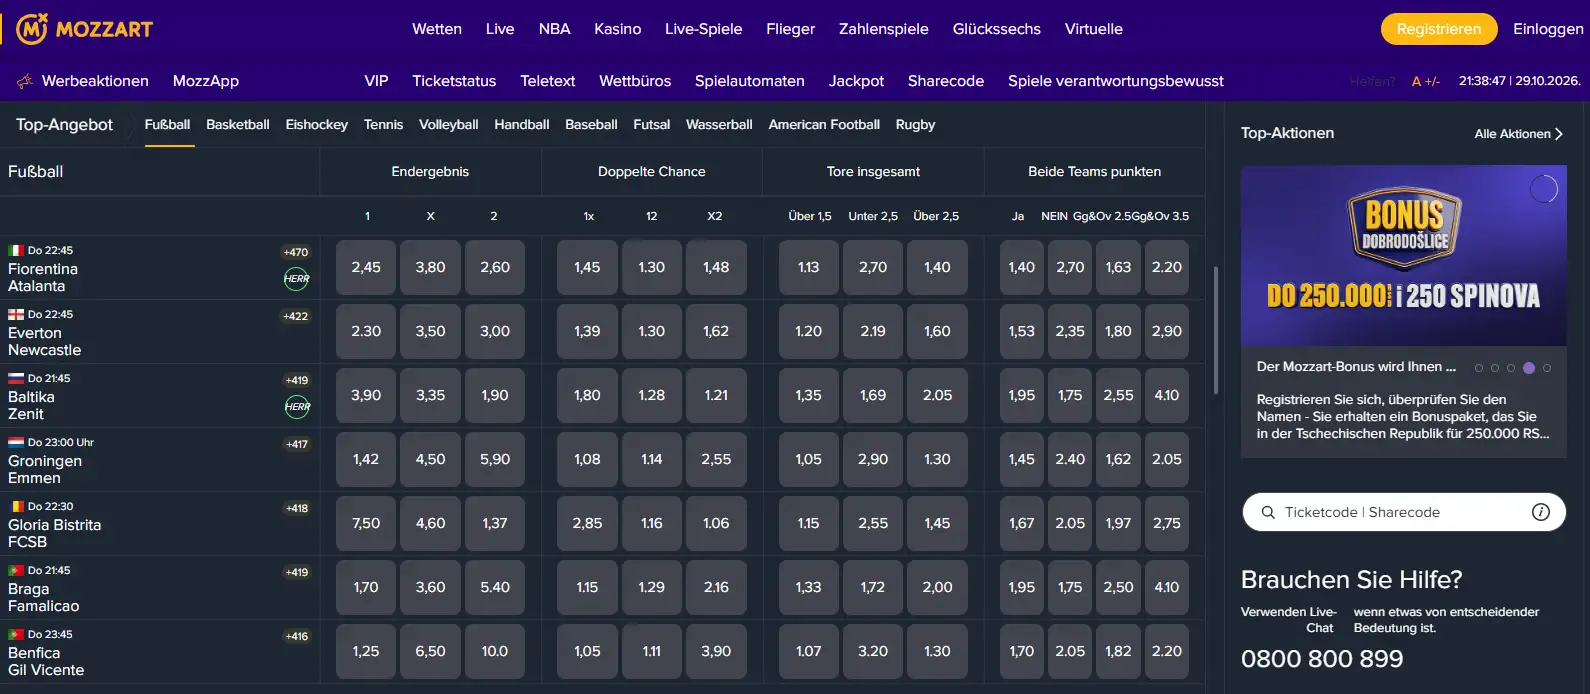The image size is (1590, 694).
Task: Open the Kasino menu item
Action: [618, 29]
